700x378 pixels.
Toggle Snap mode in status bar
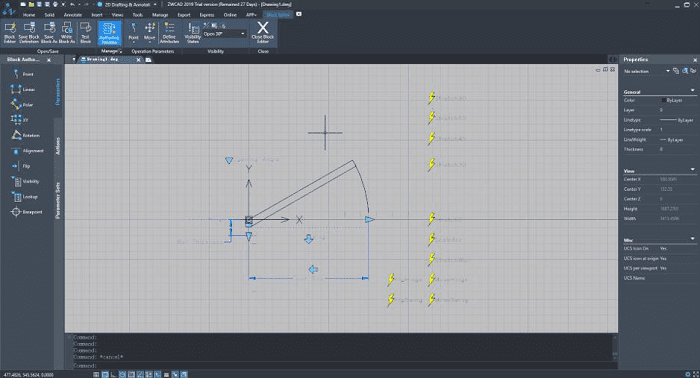click(96, 374)
